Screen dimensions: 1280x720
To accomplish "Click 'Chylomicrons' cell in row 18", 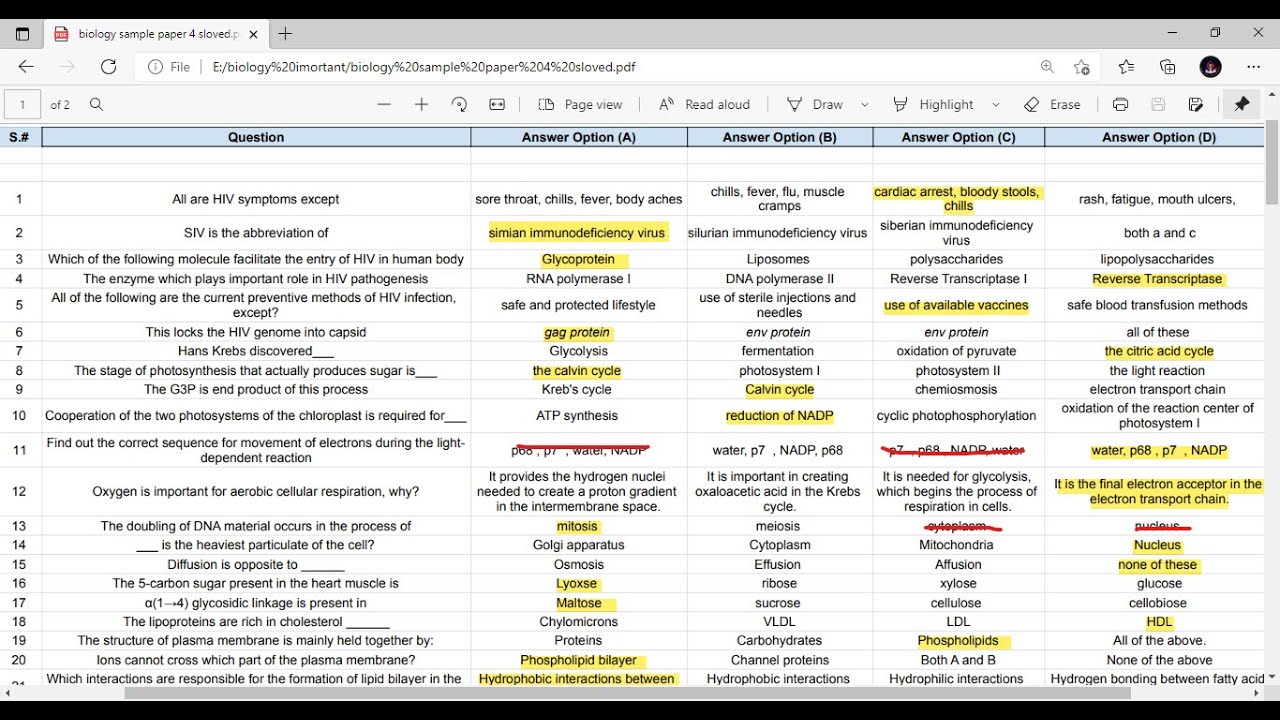I will [579, 622].
